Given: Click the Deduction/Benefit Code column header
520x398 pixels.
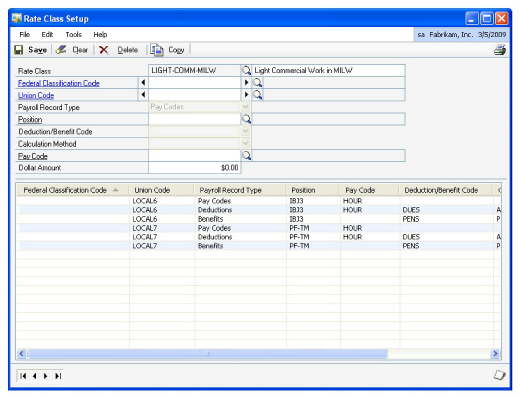Looking at the screenshot, I should (445, 190).
